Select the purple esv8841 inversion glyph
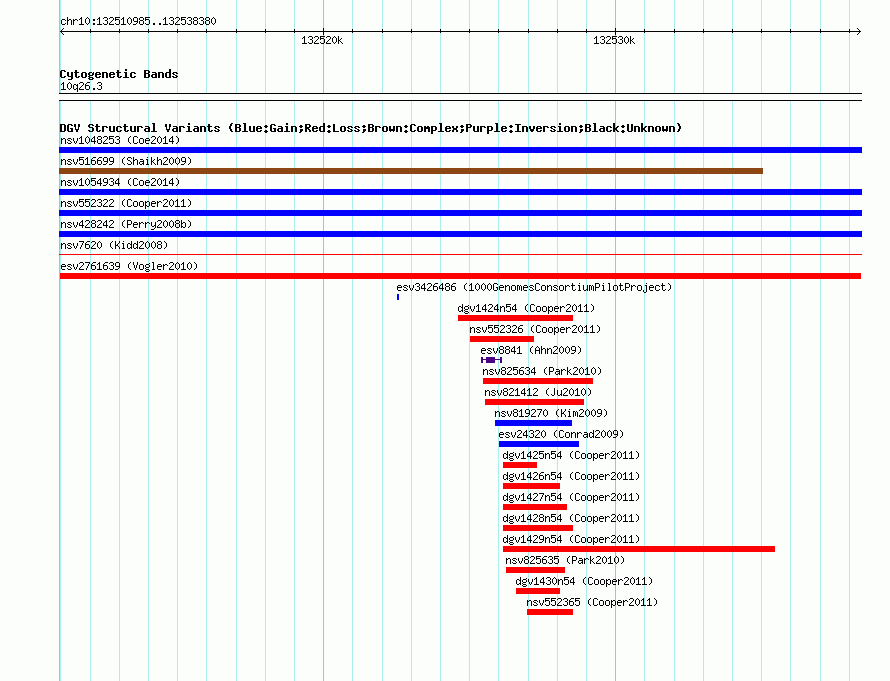 [492, 360]
